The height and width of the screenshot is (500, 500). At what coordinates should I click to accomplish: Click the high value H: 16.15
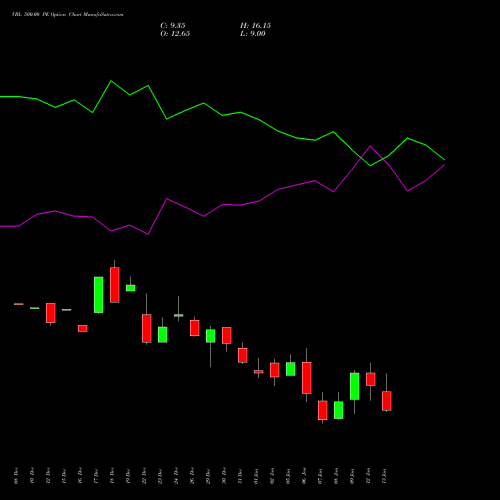[x=255, y=26]
